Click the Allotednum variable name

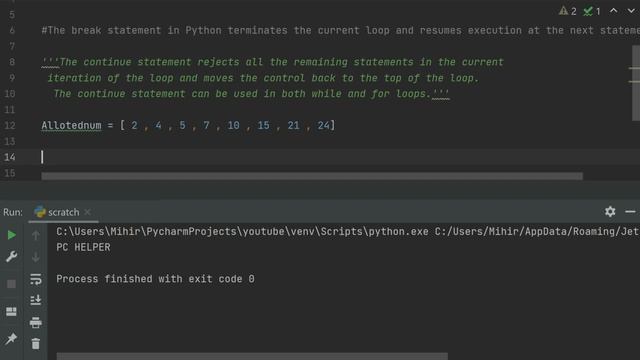point(71,125)
